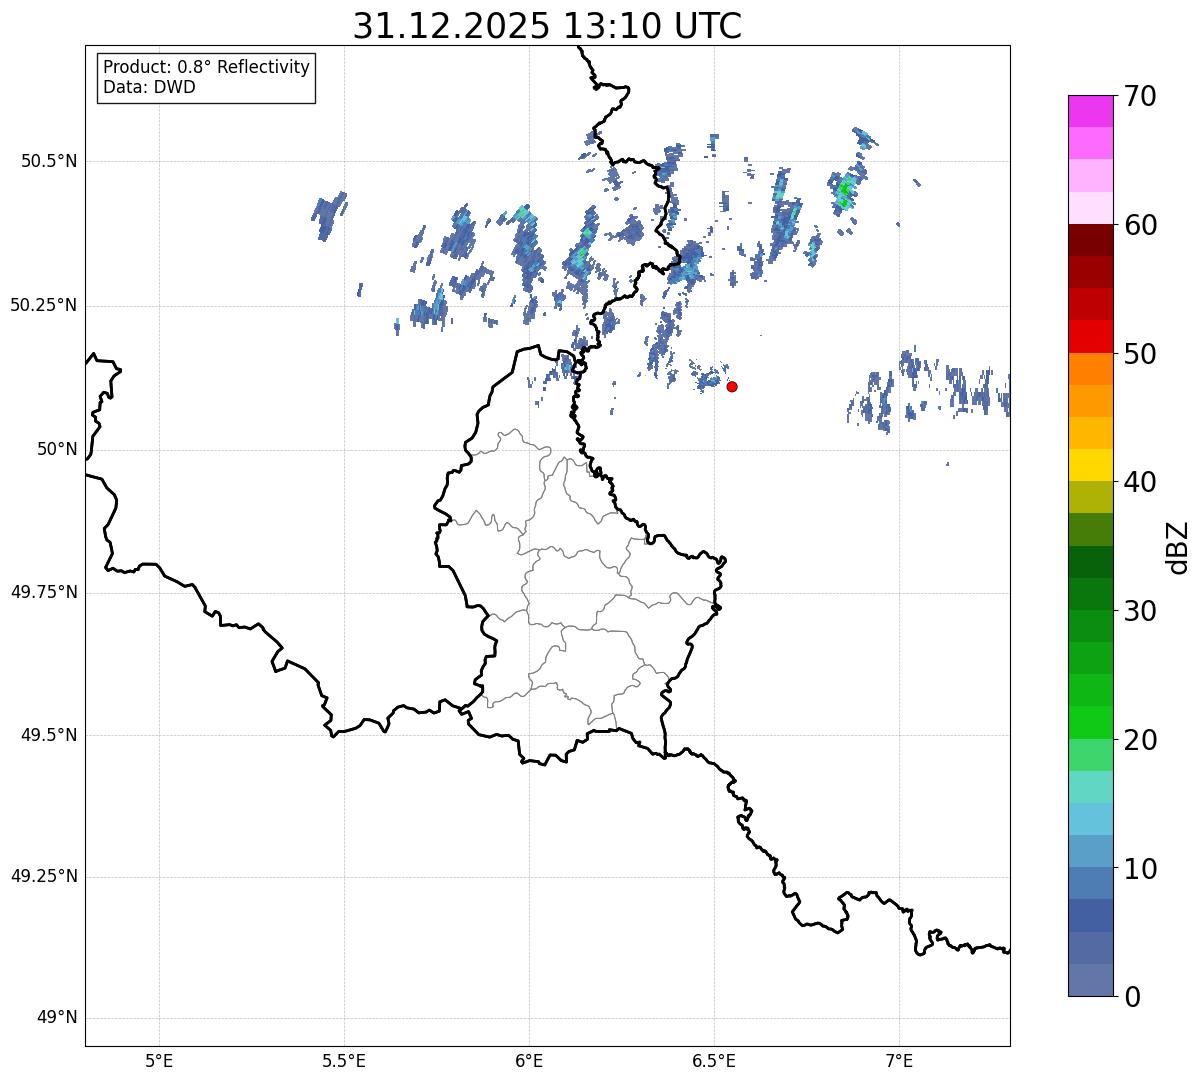Click the yellow swatch just above 40 dBZ
This screenshot has height=1081, width=1202.
click(x=1090, y=465)
